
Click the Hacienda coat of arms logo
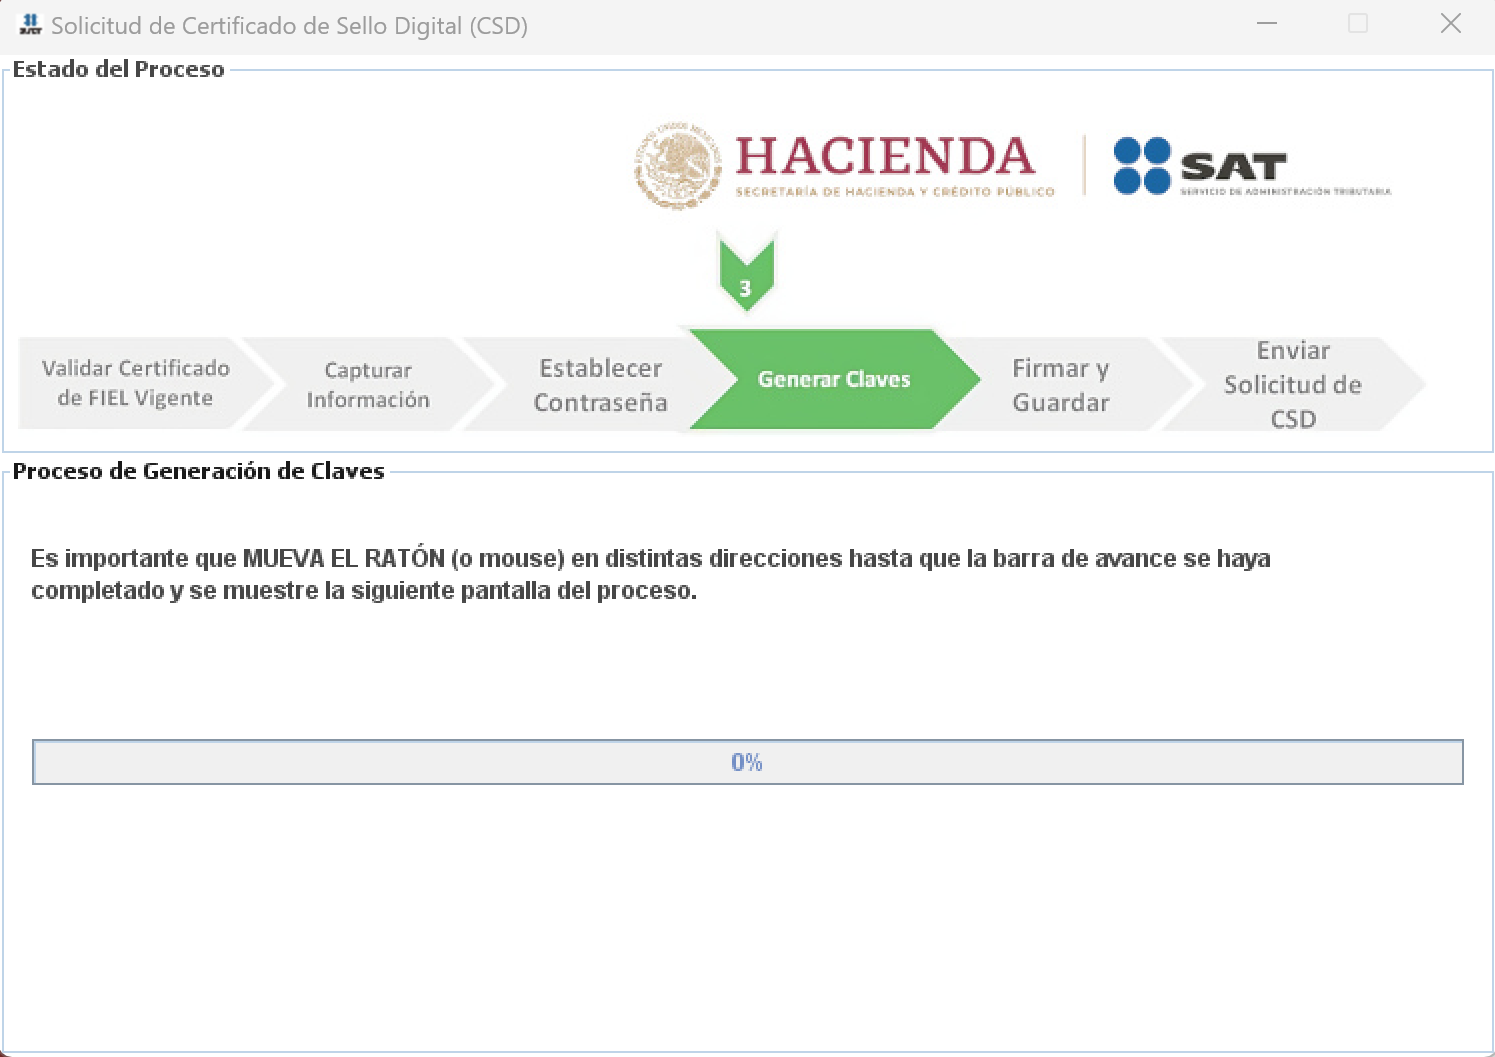pos(678,166)
